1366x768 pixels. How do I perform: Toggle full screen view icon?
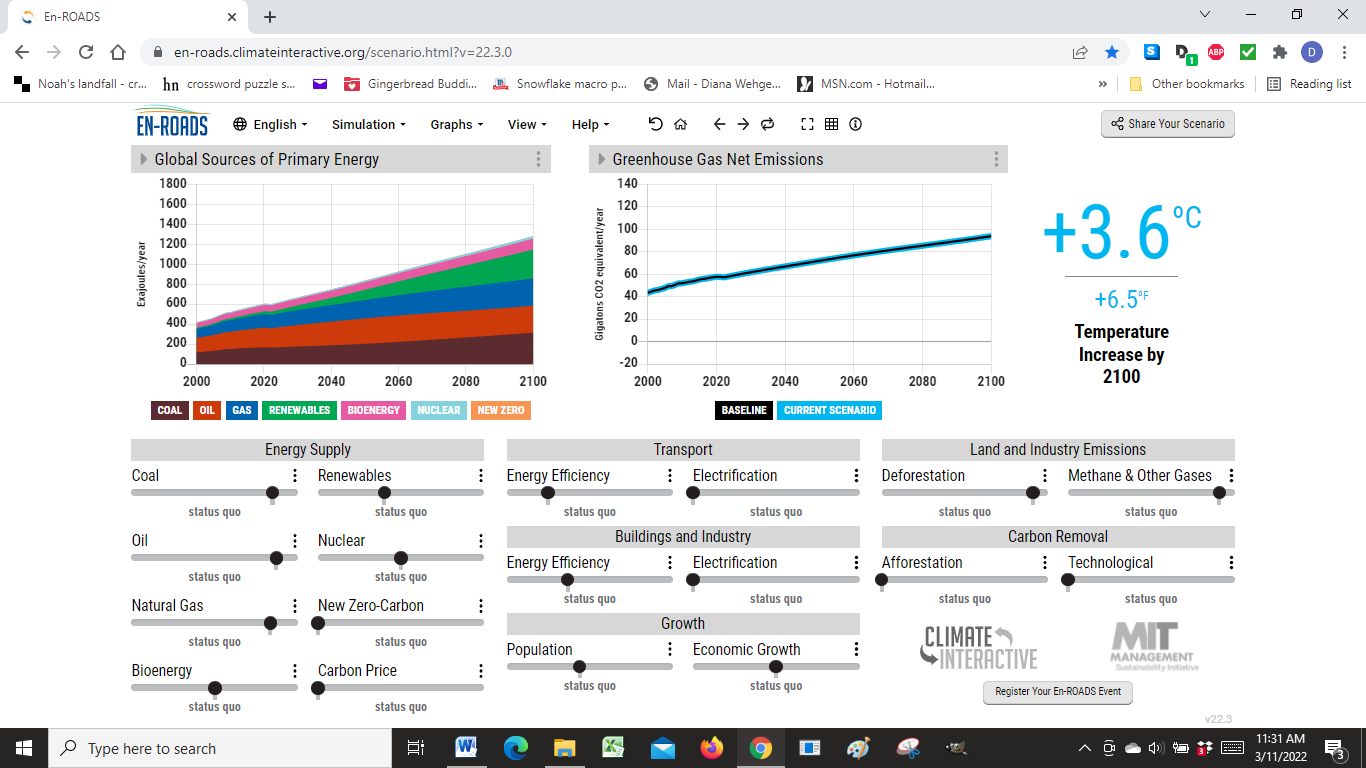click(x=807, y=124)
